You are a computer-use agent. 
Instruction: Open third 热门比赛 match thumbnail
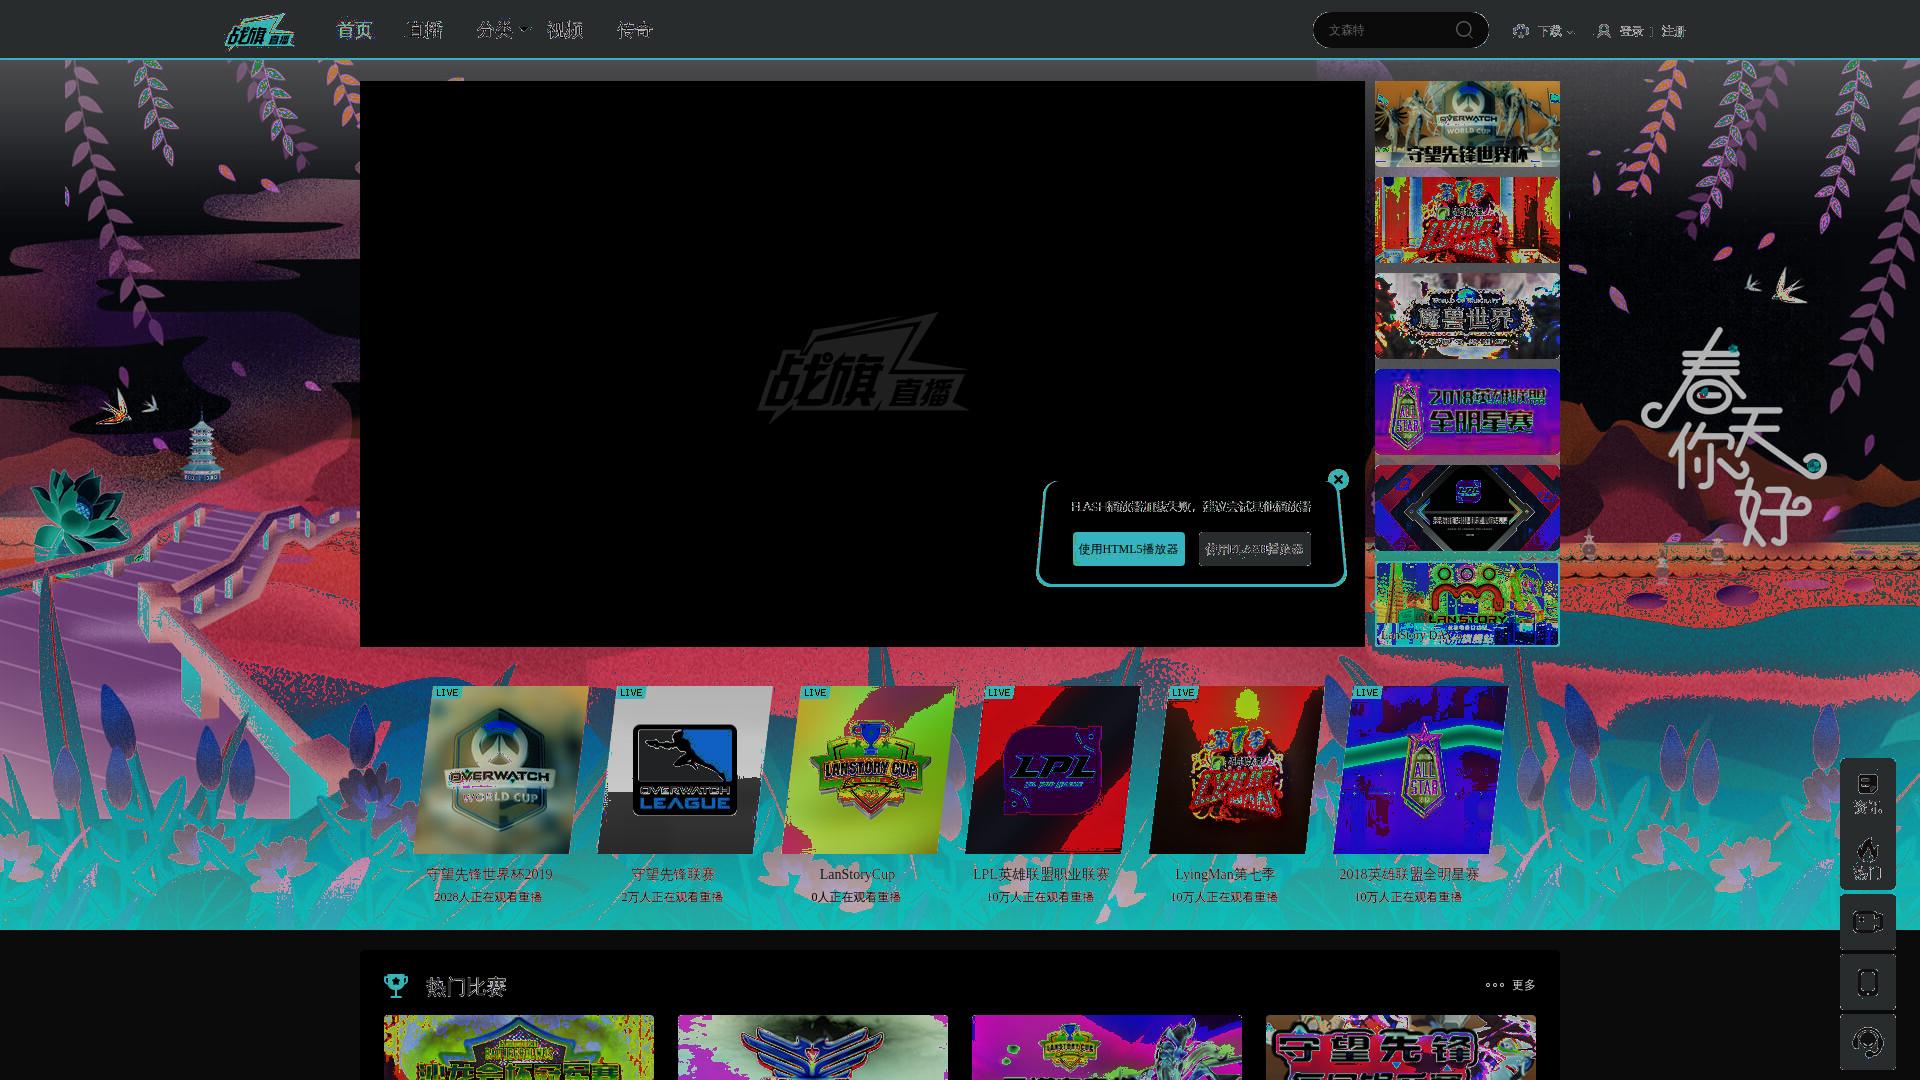coord(1107,1047)
